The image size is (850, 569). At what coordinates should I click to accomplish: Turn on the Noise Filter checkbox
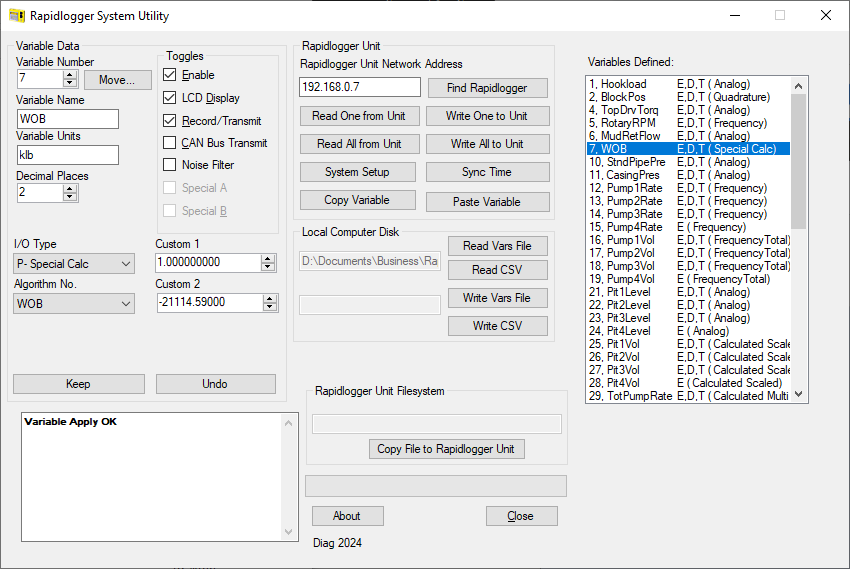[170, 165]
